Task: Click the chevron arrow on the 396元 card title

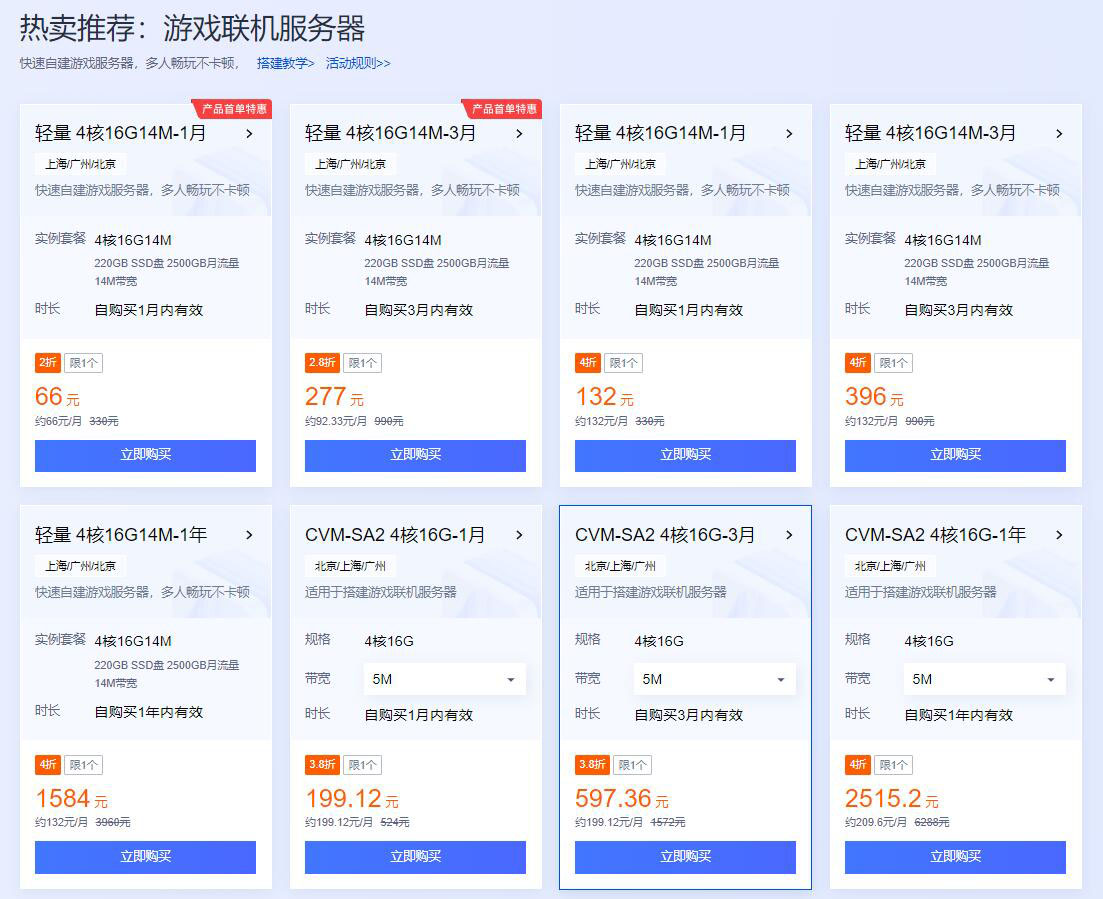Action: coord(1059,134)
